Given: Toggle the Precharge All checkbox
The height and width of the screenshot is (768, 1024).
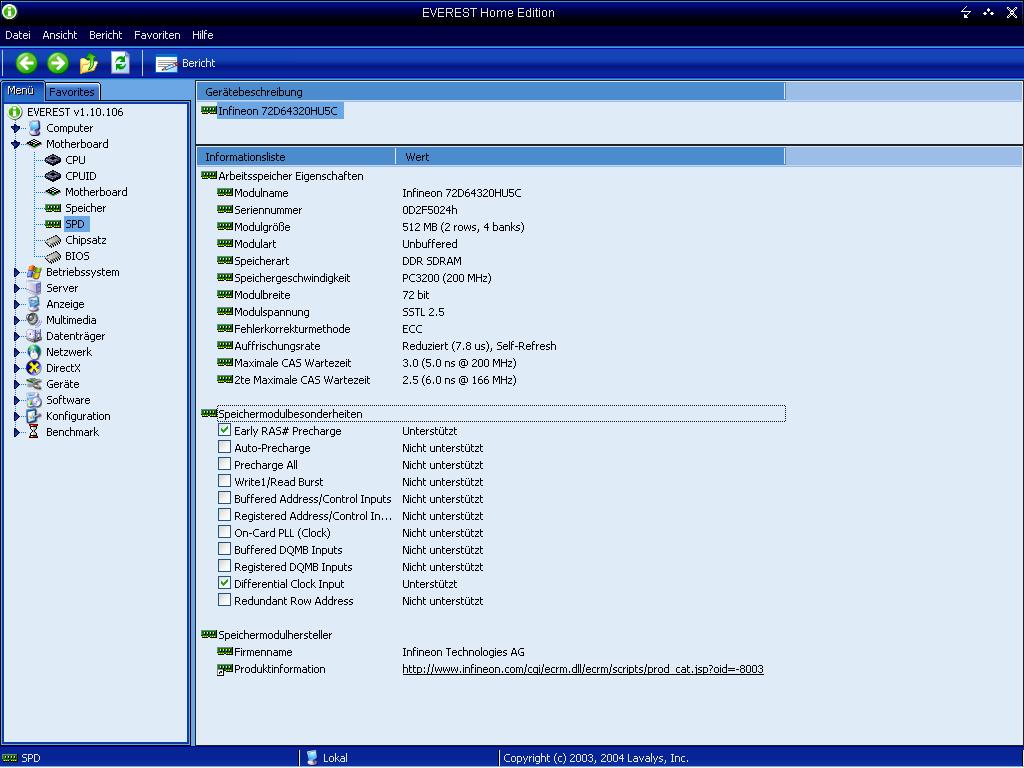Looking at the screenshot, I should click(x=224, y=464).
